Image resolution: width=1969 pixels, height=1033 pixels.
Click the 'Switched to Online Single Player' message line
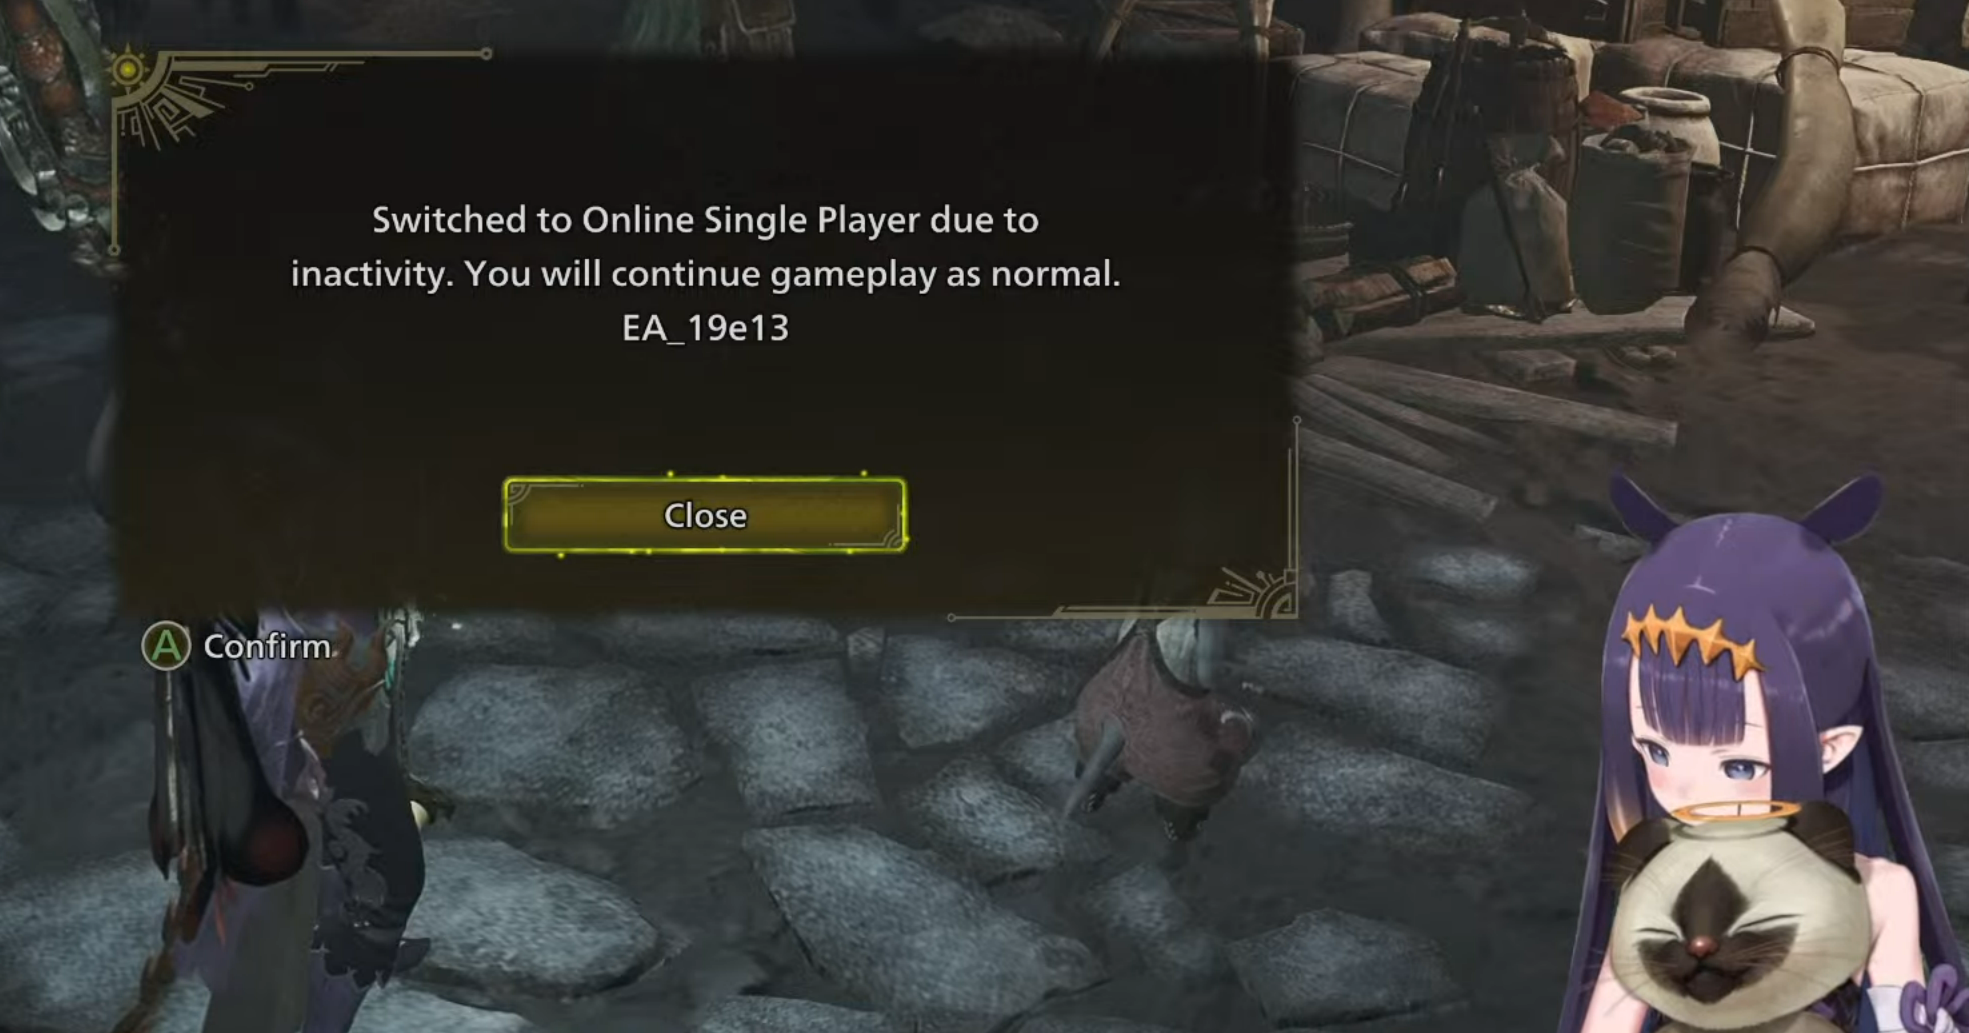coord(705,220)
